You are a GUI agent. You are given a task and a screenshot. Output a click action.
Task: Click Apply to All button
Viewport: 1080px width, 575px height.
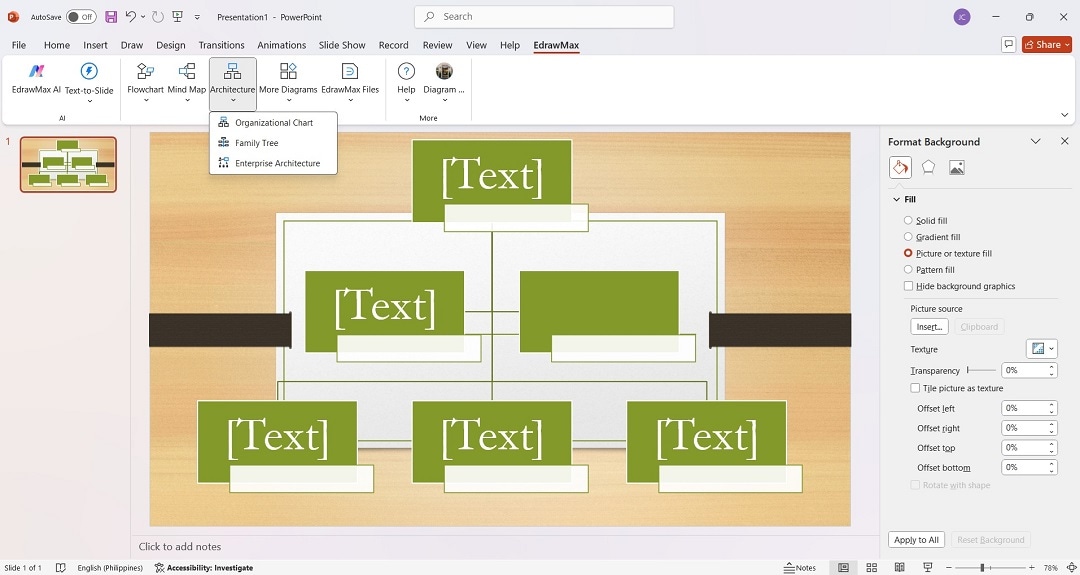coord(916,540)
